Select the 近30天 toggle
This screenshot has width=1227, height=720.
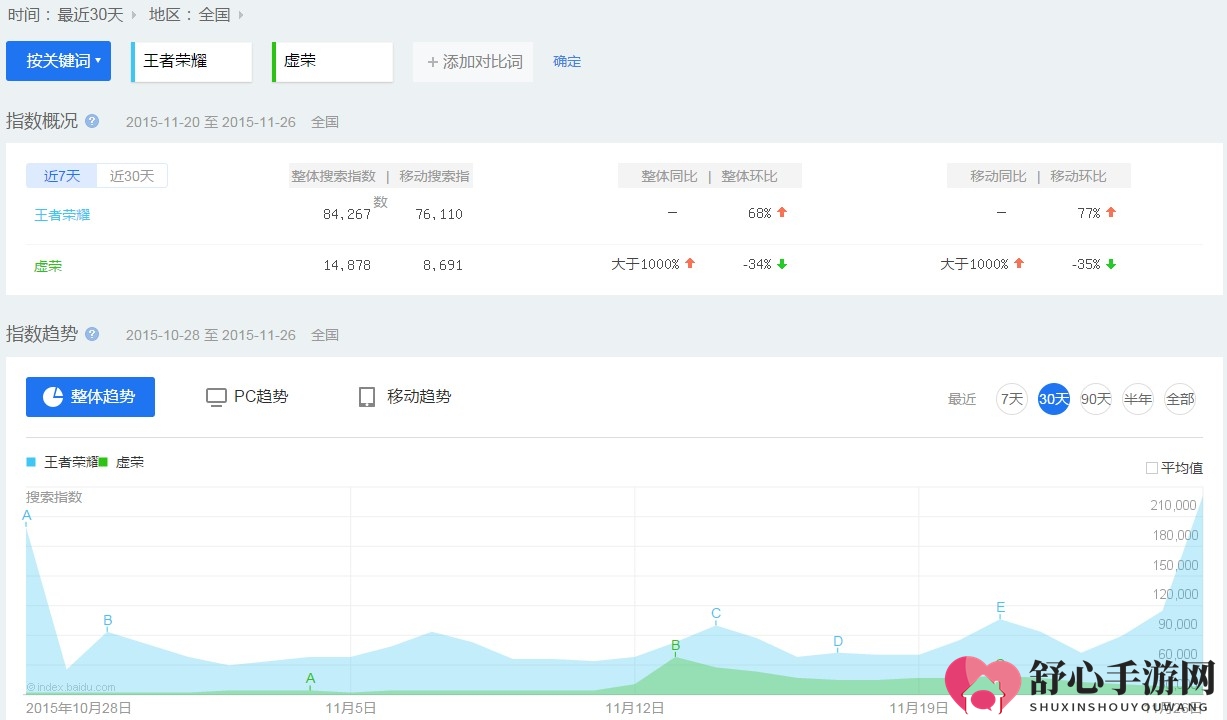tap(132, 176)
